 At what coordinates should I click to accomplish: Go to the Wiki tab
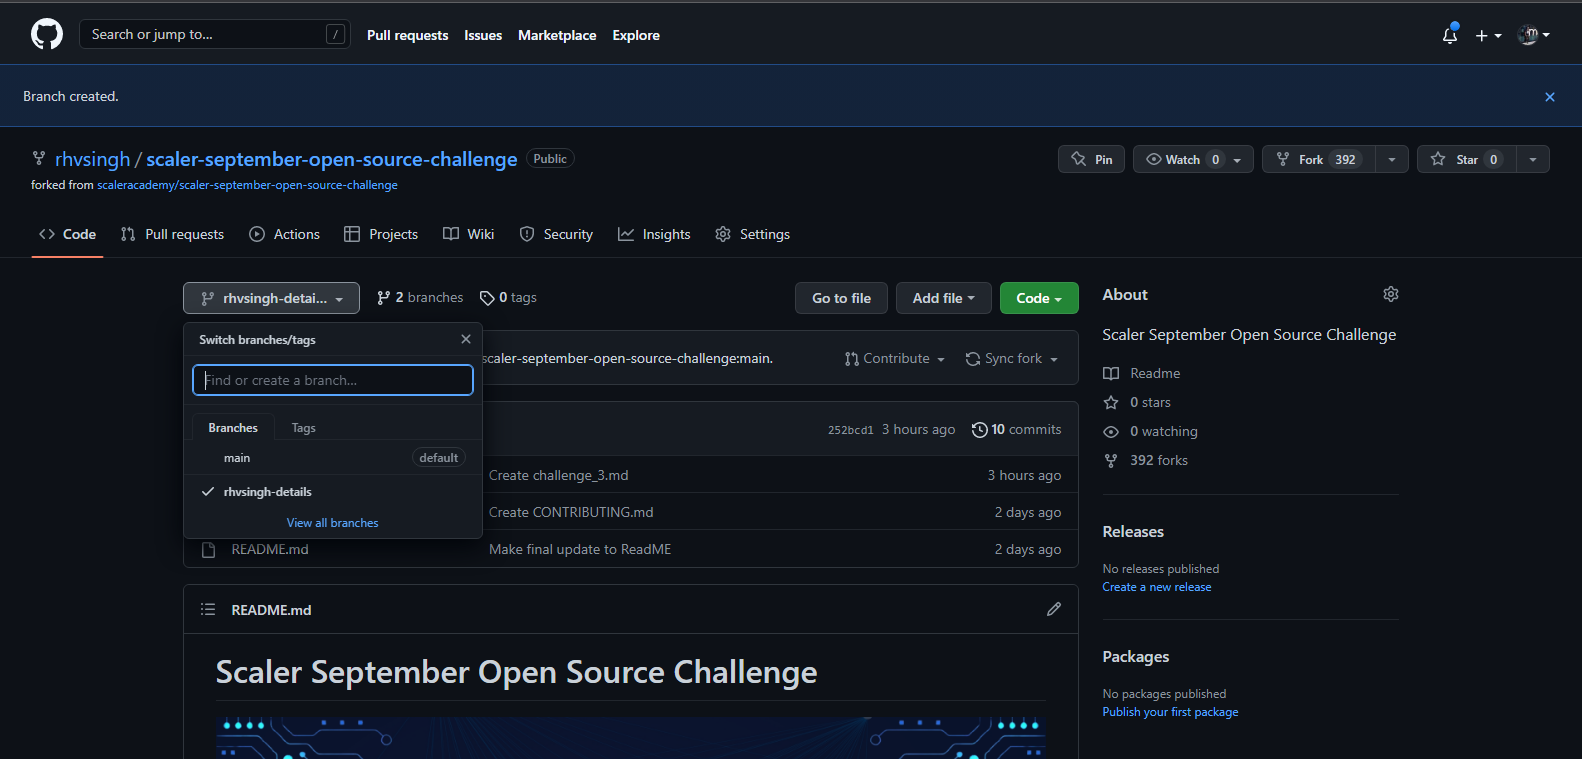click(x=468, y=234)
